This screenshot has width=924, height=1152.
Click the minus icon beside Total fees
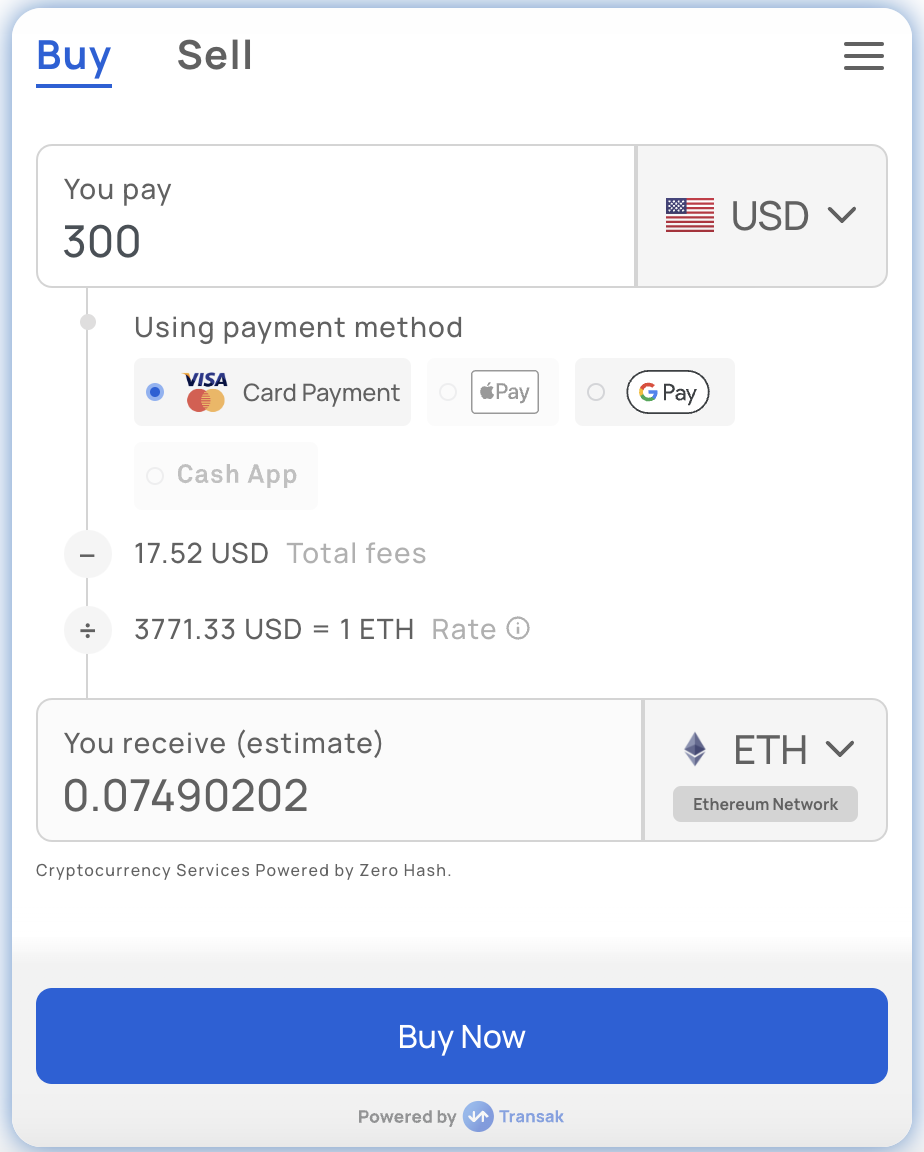tap(87, 554)
